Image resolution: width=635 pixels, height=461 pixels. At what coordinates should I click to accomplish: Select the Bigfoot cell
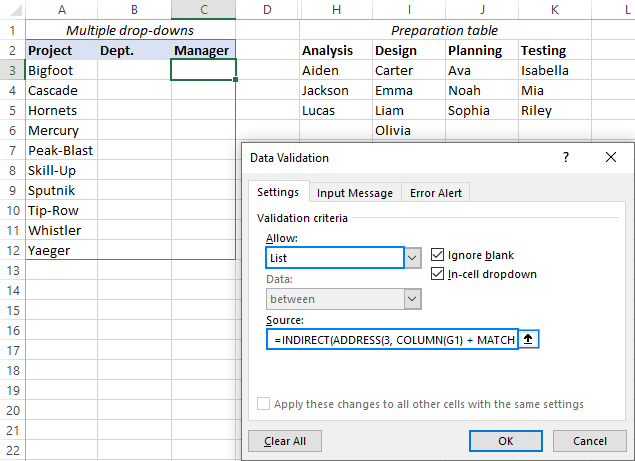(62, 70)
